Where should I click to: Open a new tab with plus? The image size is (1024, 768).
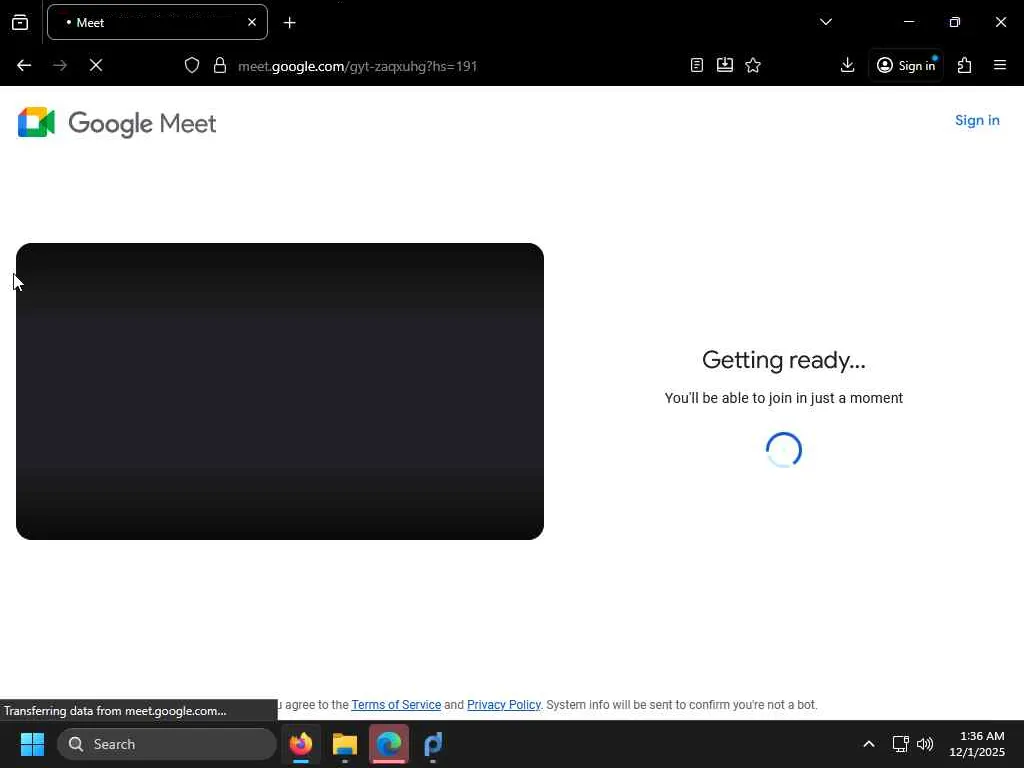pos(290,23)
